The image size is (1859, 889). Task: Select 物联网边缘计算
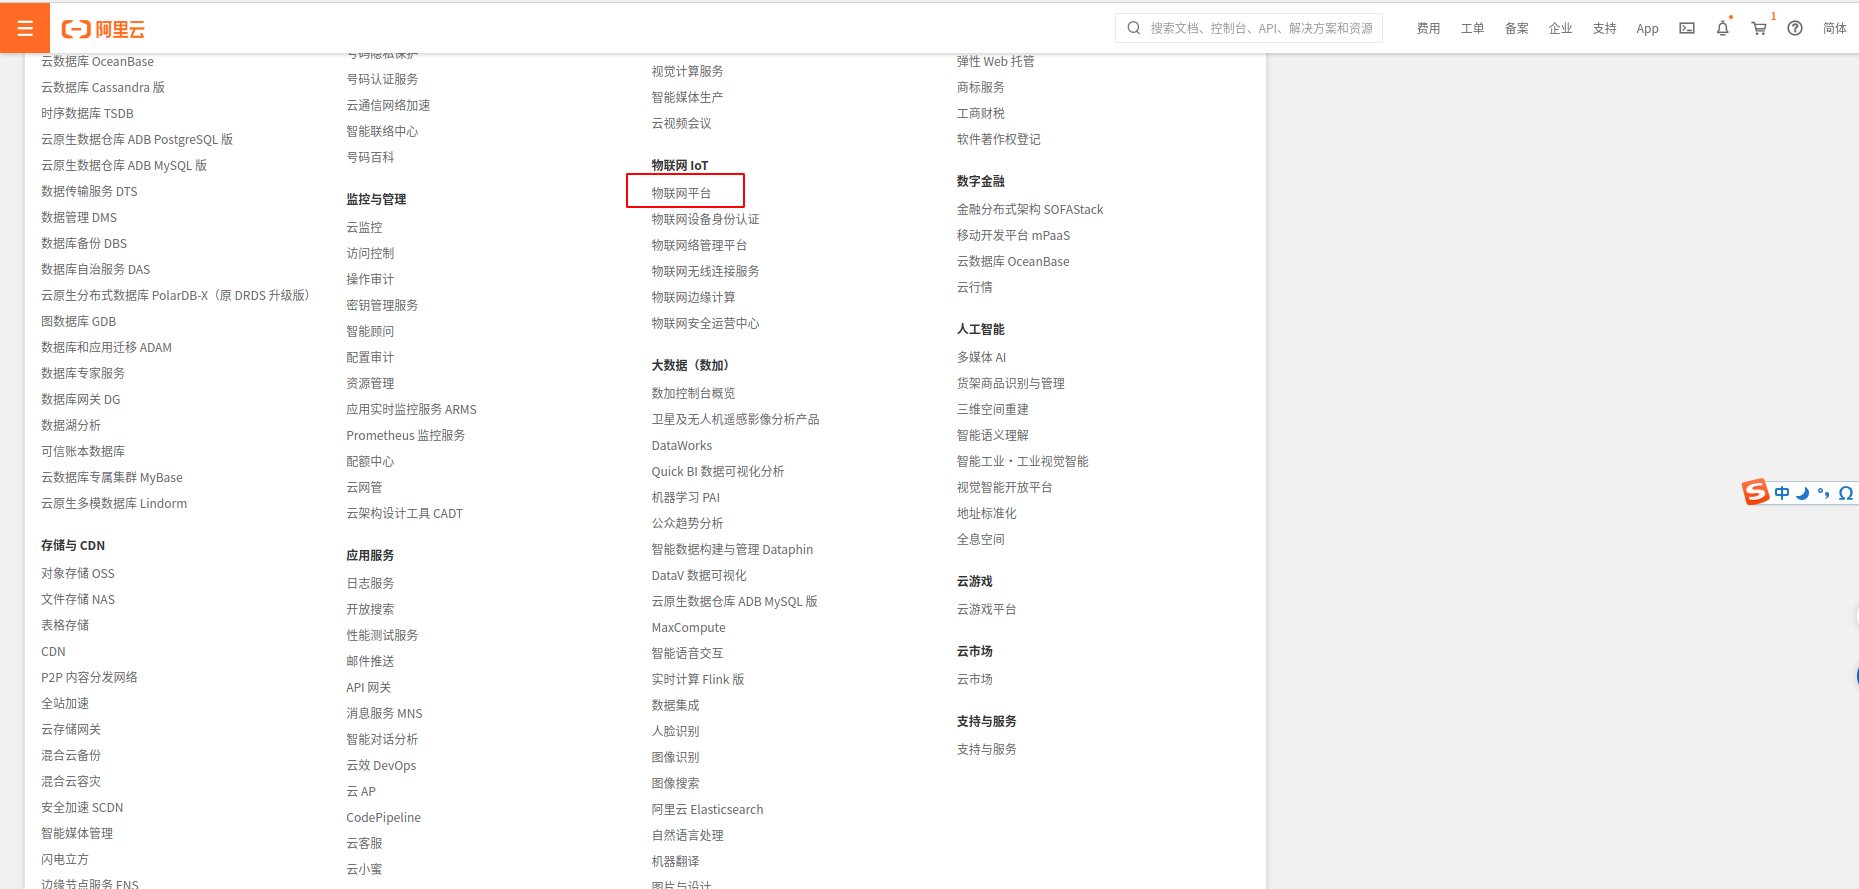coord(693,297)
